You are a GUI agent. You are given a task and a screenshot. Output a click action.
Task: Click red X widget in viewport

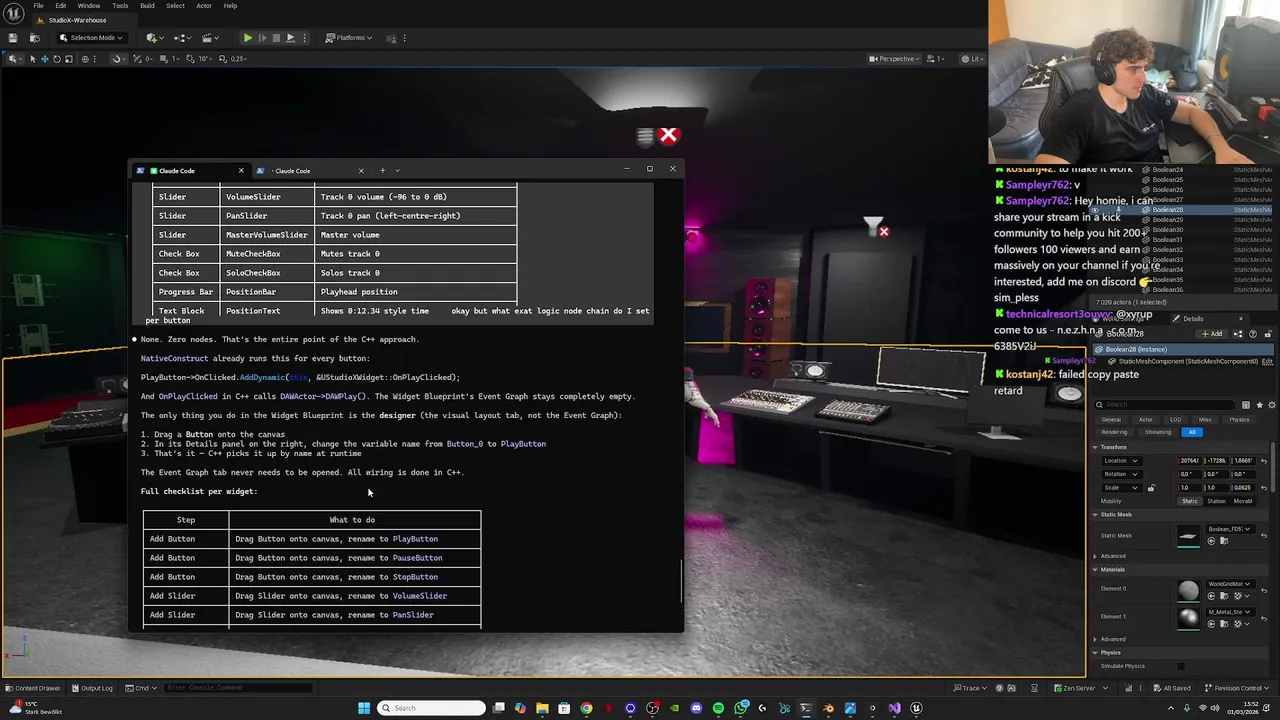[669, 135]
